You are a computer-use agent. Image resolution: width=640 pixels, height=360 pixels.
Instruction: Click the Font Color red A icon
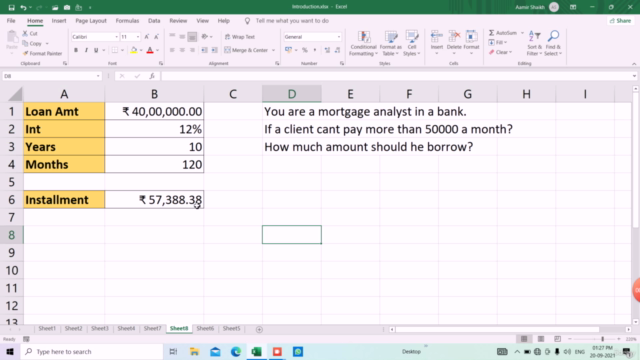pyautogui.click(x=150, y=50)
